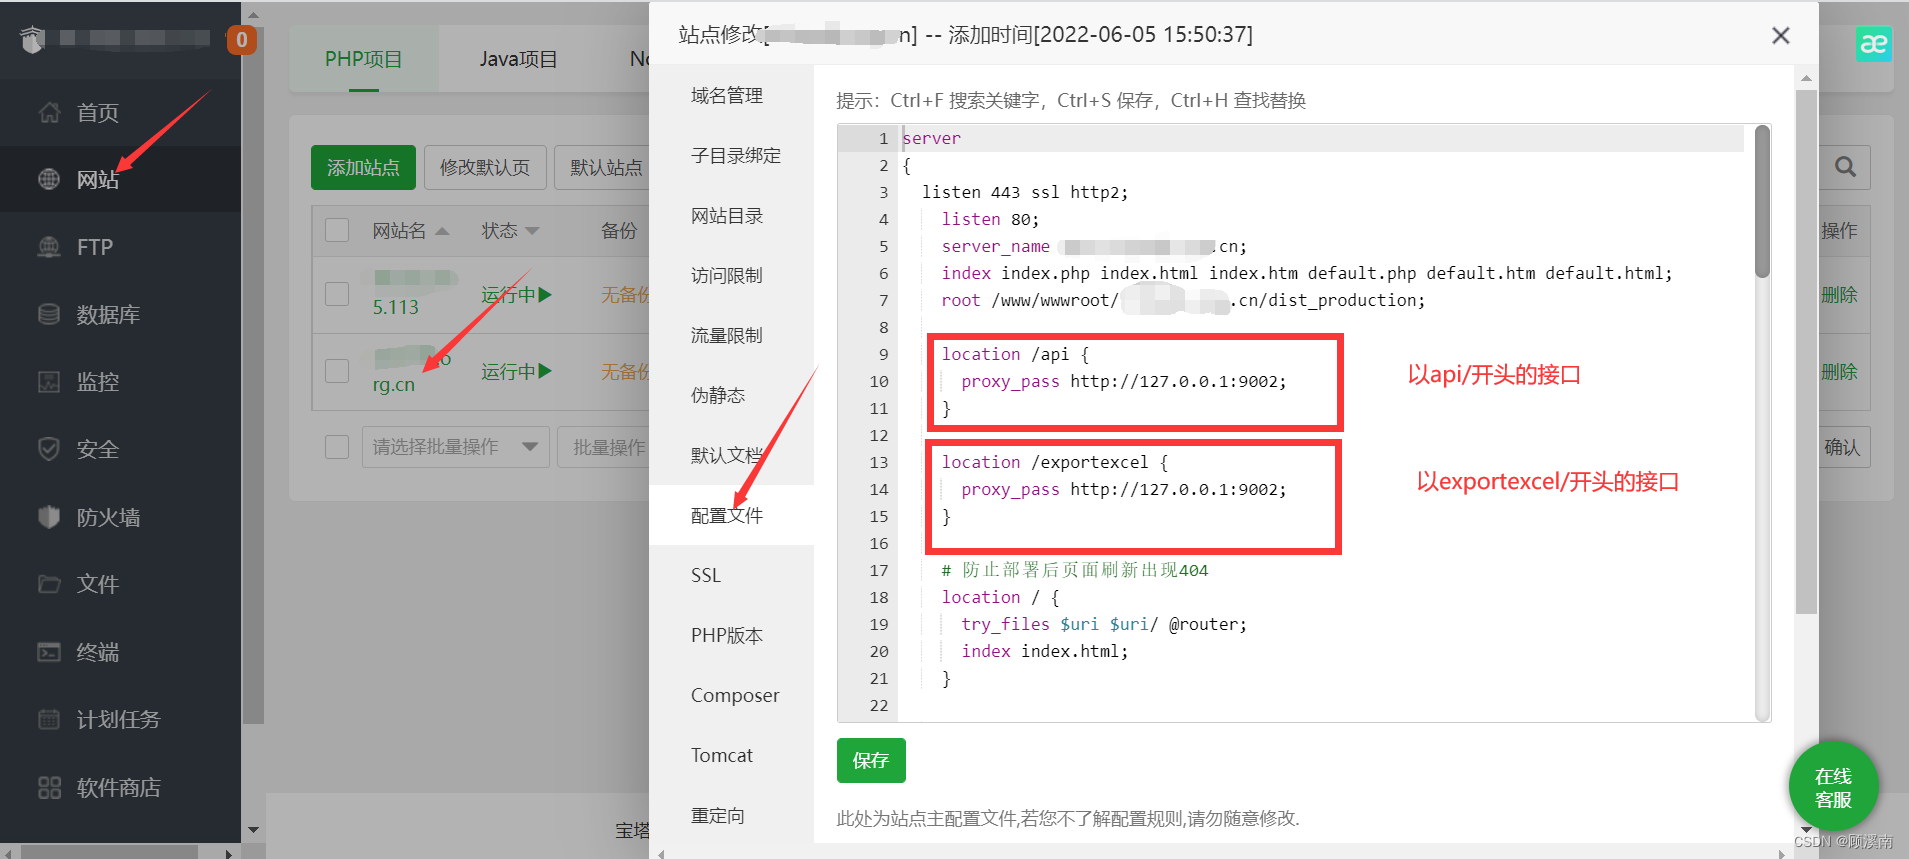Click 删除 link for rg.cn row
1909x859 pixels.
[x=1839, y=372]
